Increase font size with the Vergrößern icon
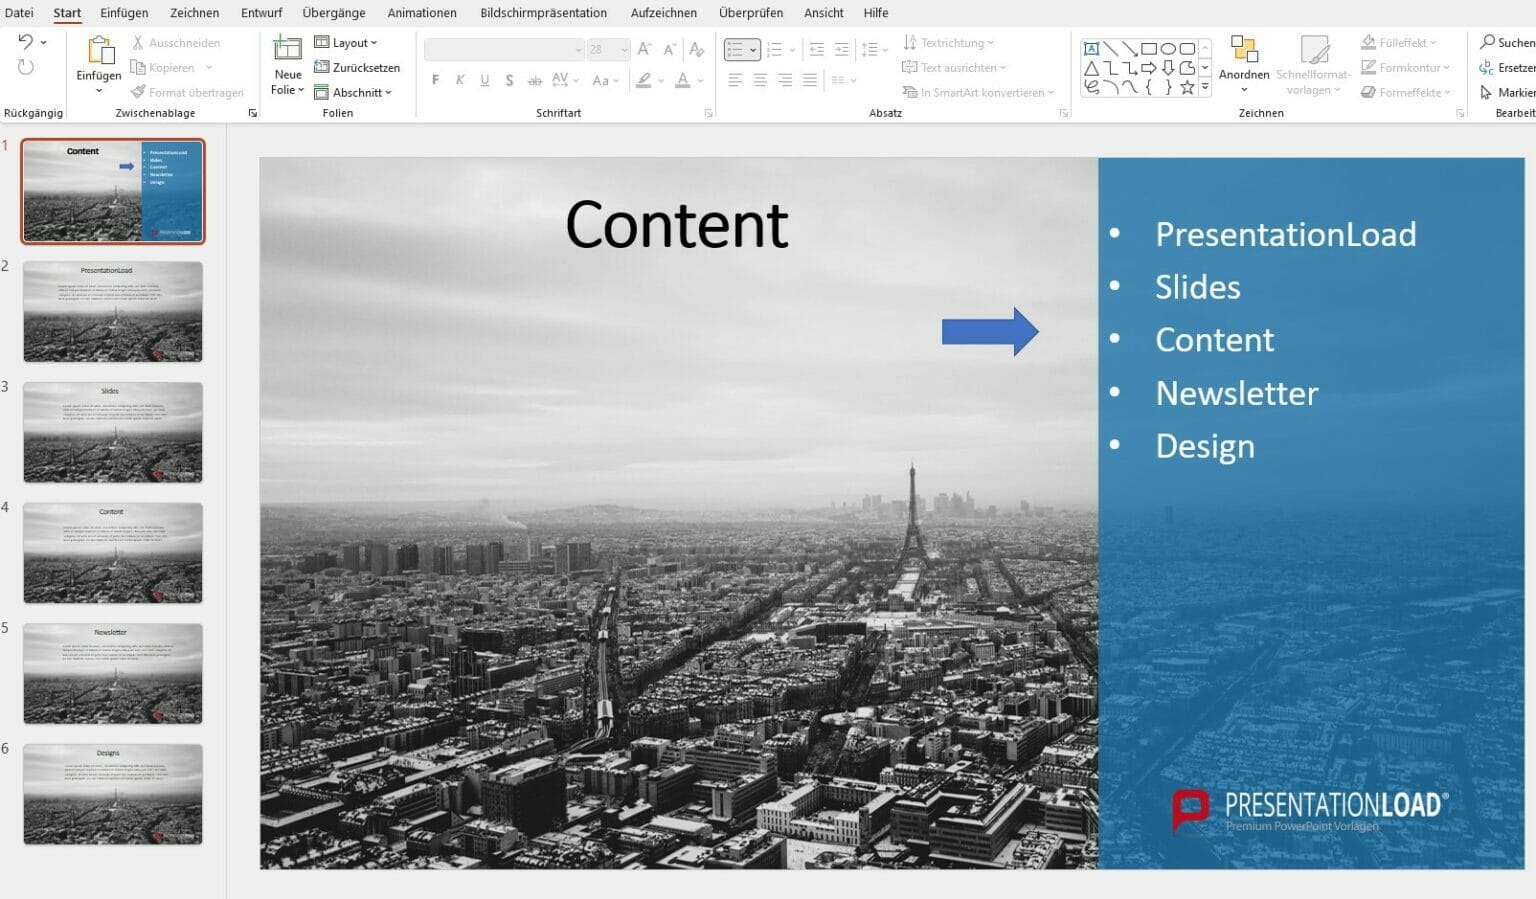 pyautogui.click(x=644, y=47)
